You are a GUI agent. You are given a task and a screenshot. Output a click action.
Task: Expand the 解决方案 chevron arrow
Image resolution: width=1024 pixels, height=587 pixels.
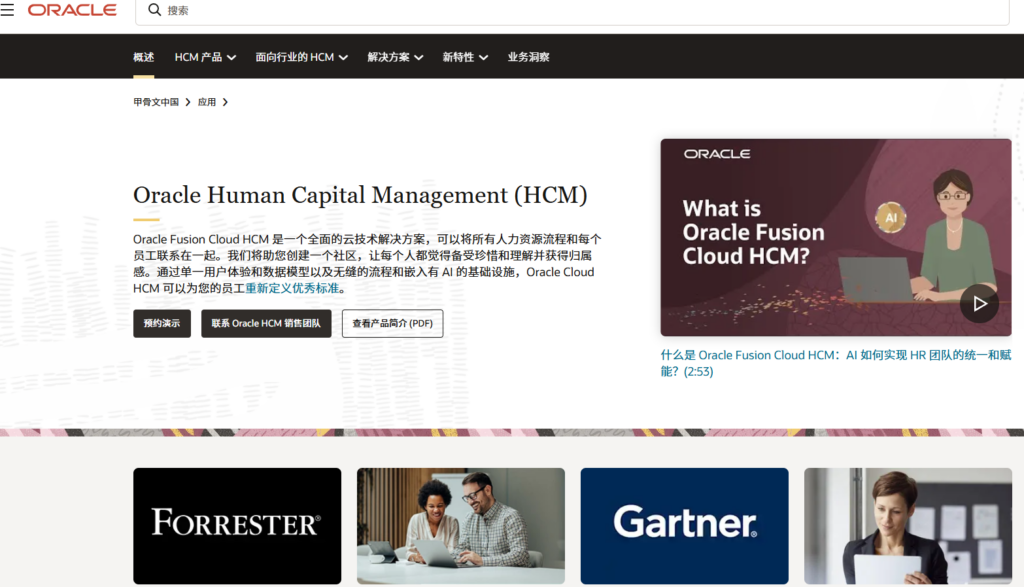pos(419,57)
